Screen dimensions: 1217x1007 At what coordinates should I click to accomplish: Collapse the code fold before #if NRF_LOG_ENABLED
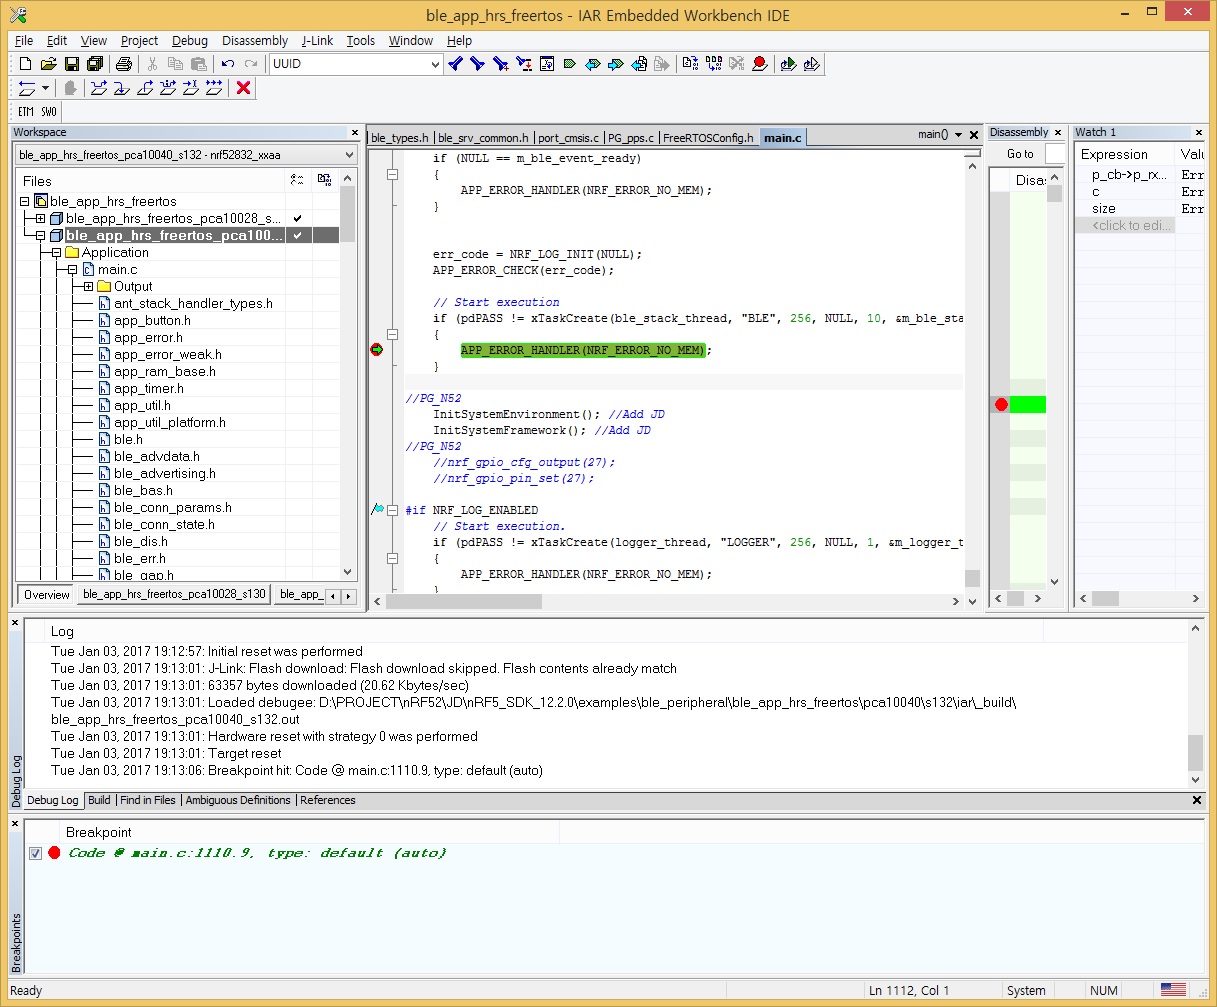(x=392, y=510)
